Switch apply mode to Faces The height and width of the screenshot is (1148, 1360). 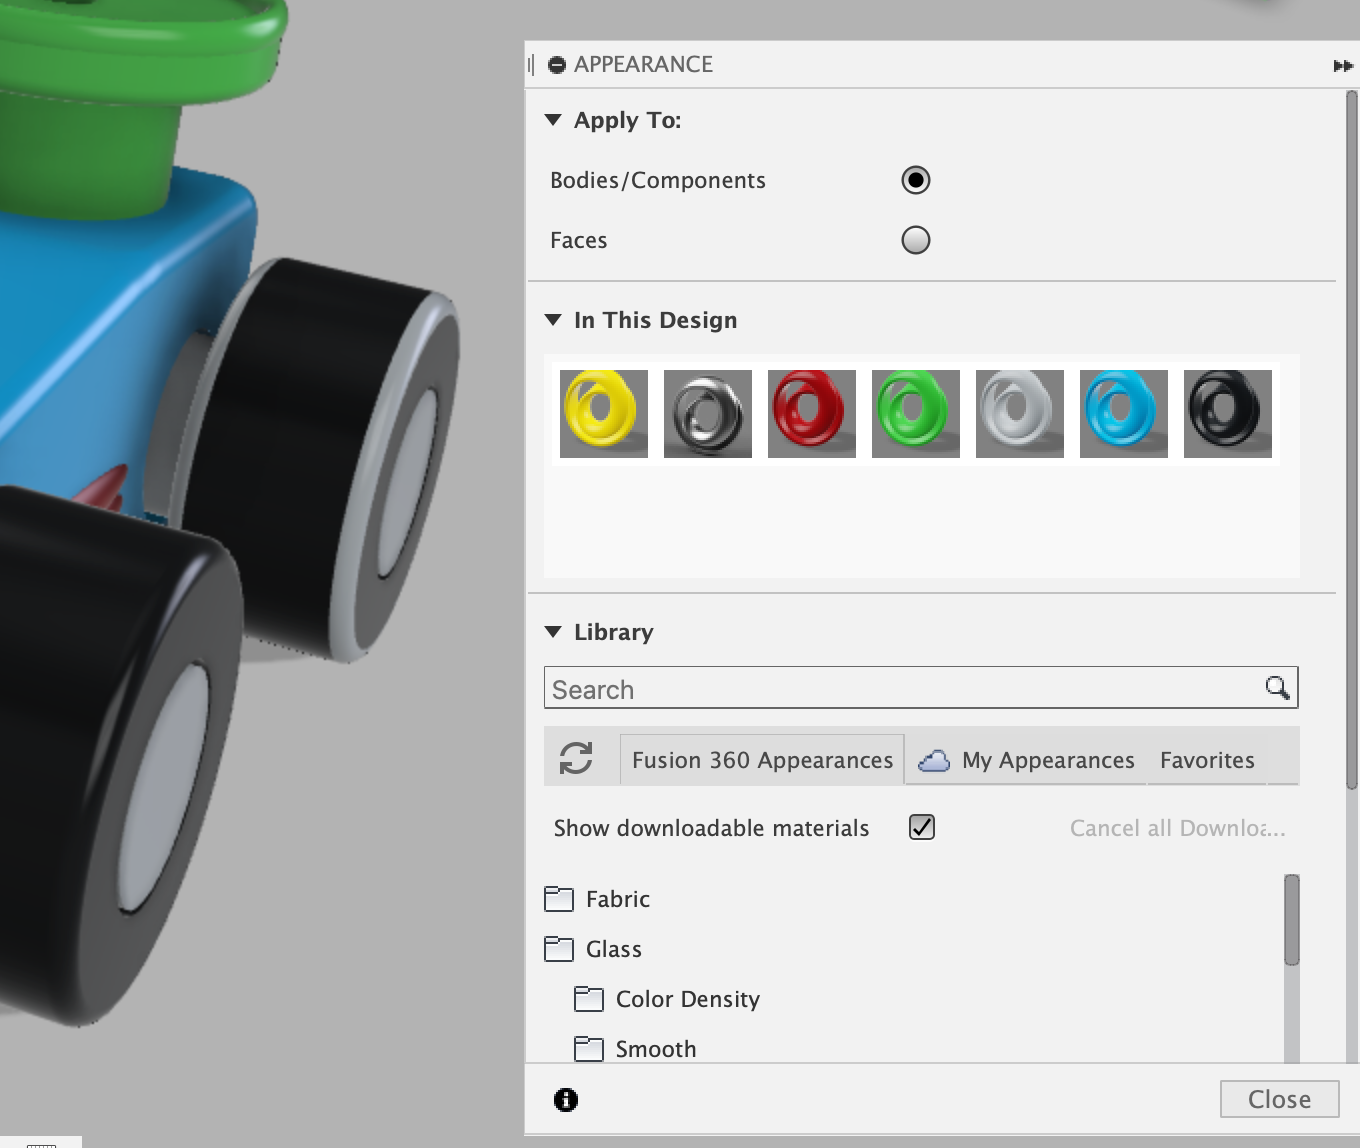916,240
